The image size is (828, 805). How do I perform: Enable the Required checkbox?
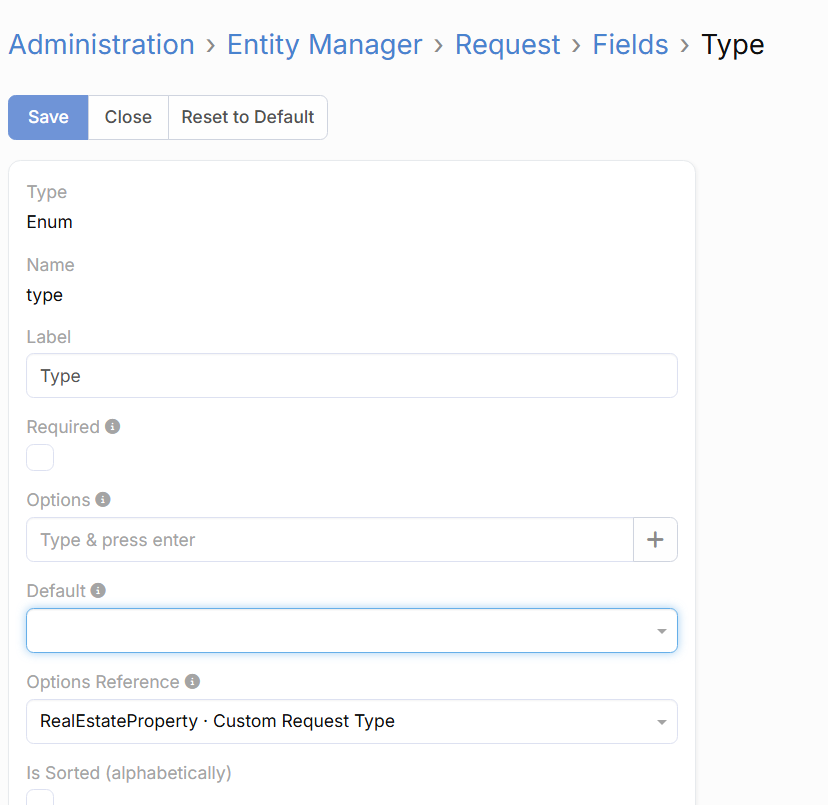point(40,458)
